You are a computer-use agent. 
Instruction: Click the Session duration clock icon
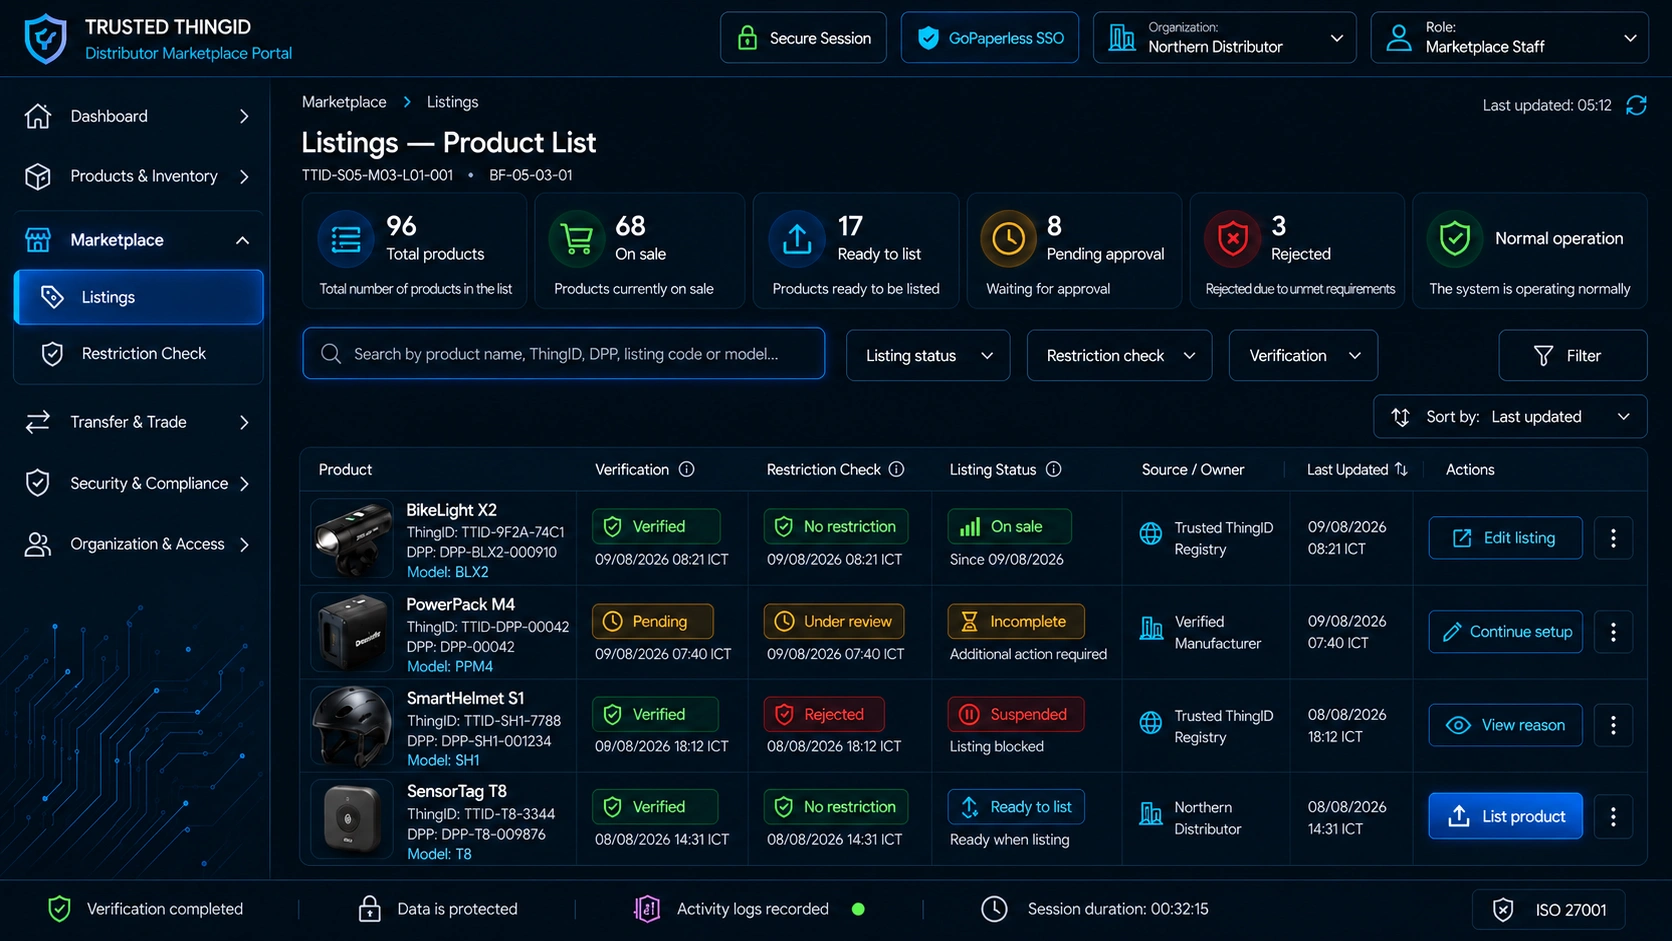[x=994, y=909]
